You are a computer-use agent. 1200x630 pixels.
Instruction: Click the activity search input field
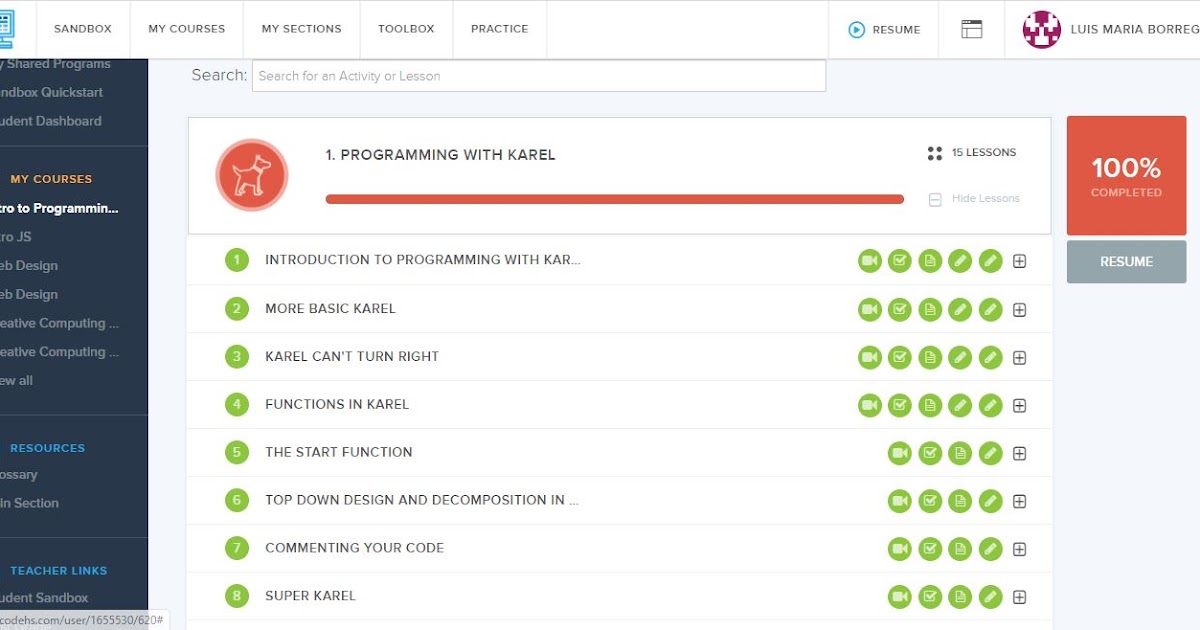click(540, 75)
